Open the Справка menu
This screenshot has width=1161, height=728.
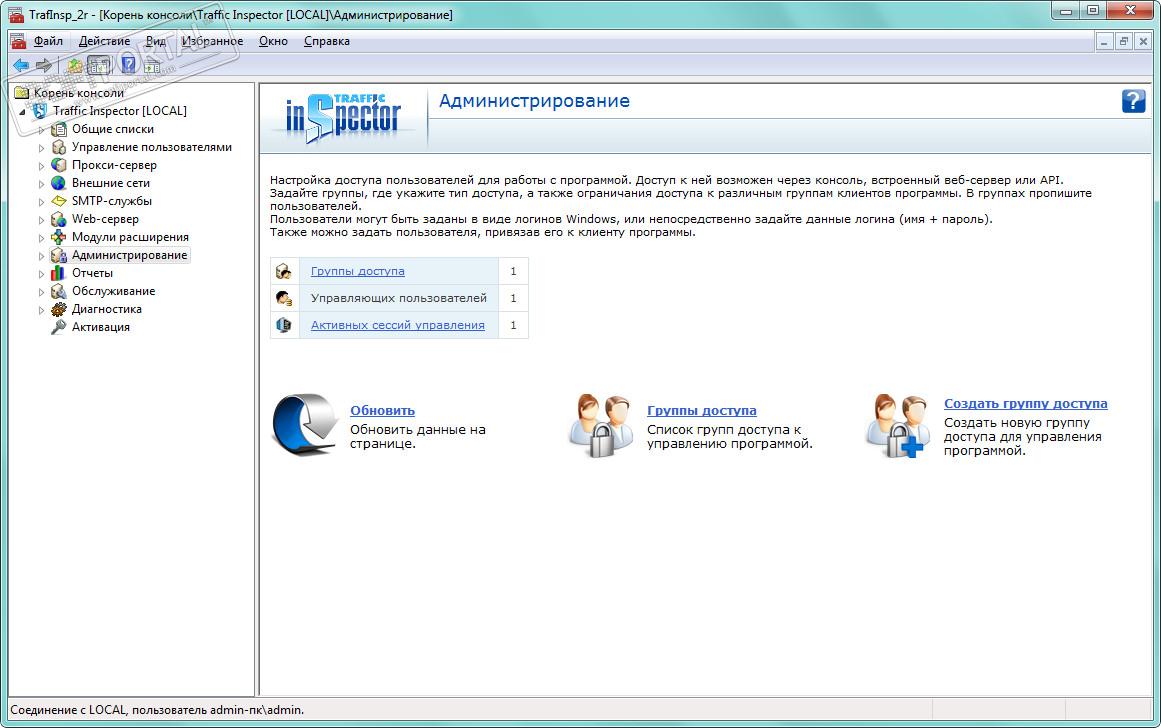[327, 41]
